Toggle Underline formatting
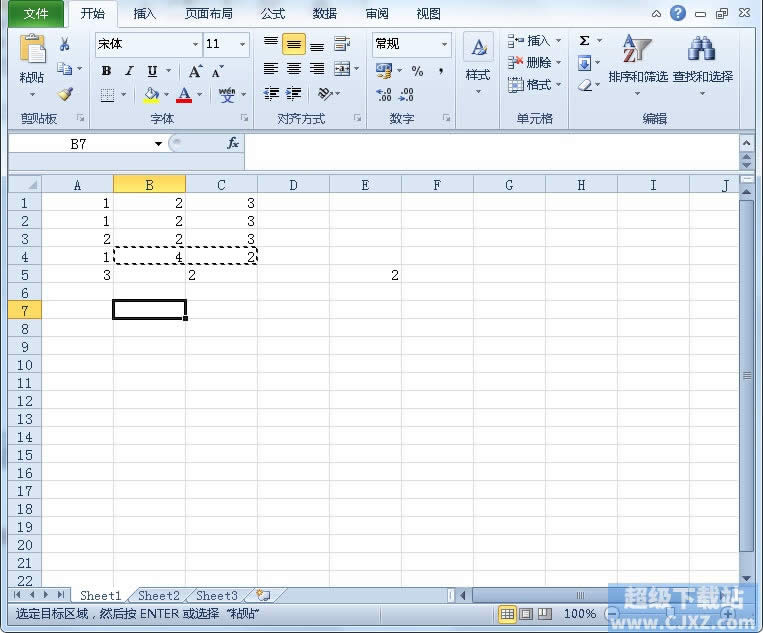The height and width of the screenshot is (633, 763). pyautogui.click(x=152, y=71)
